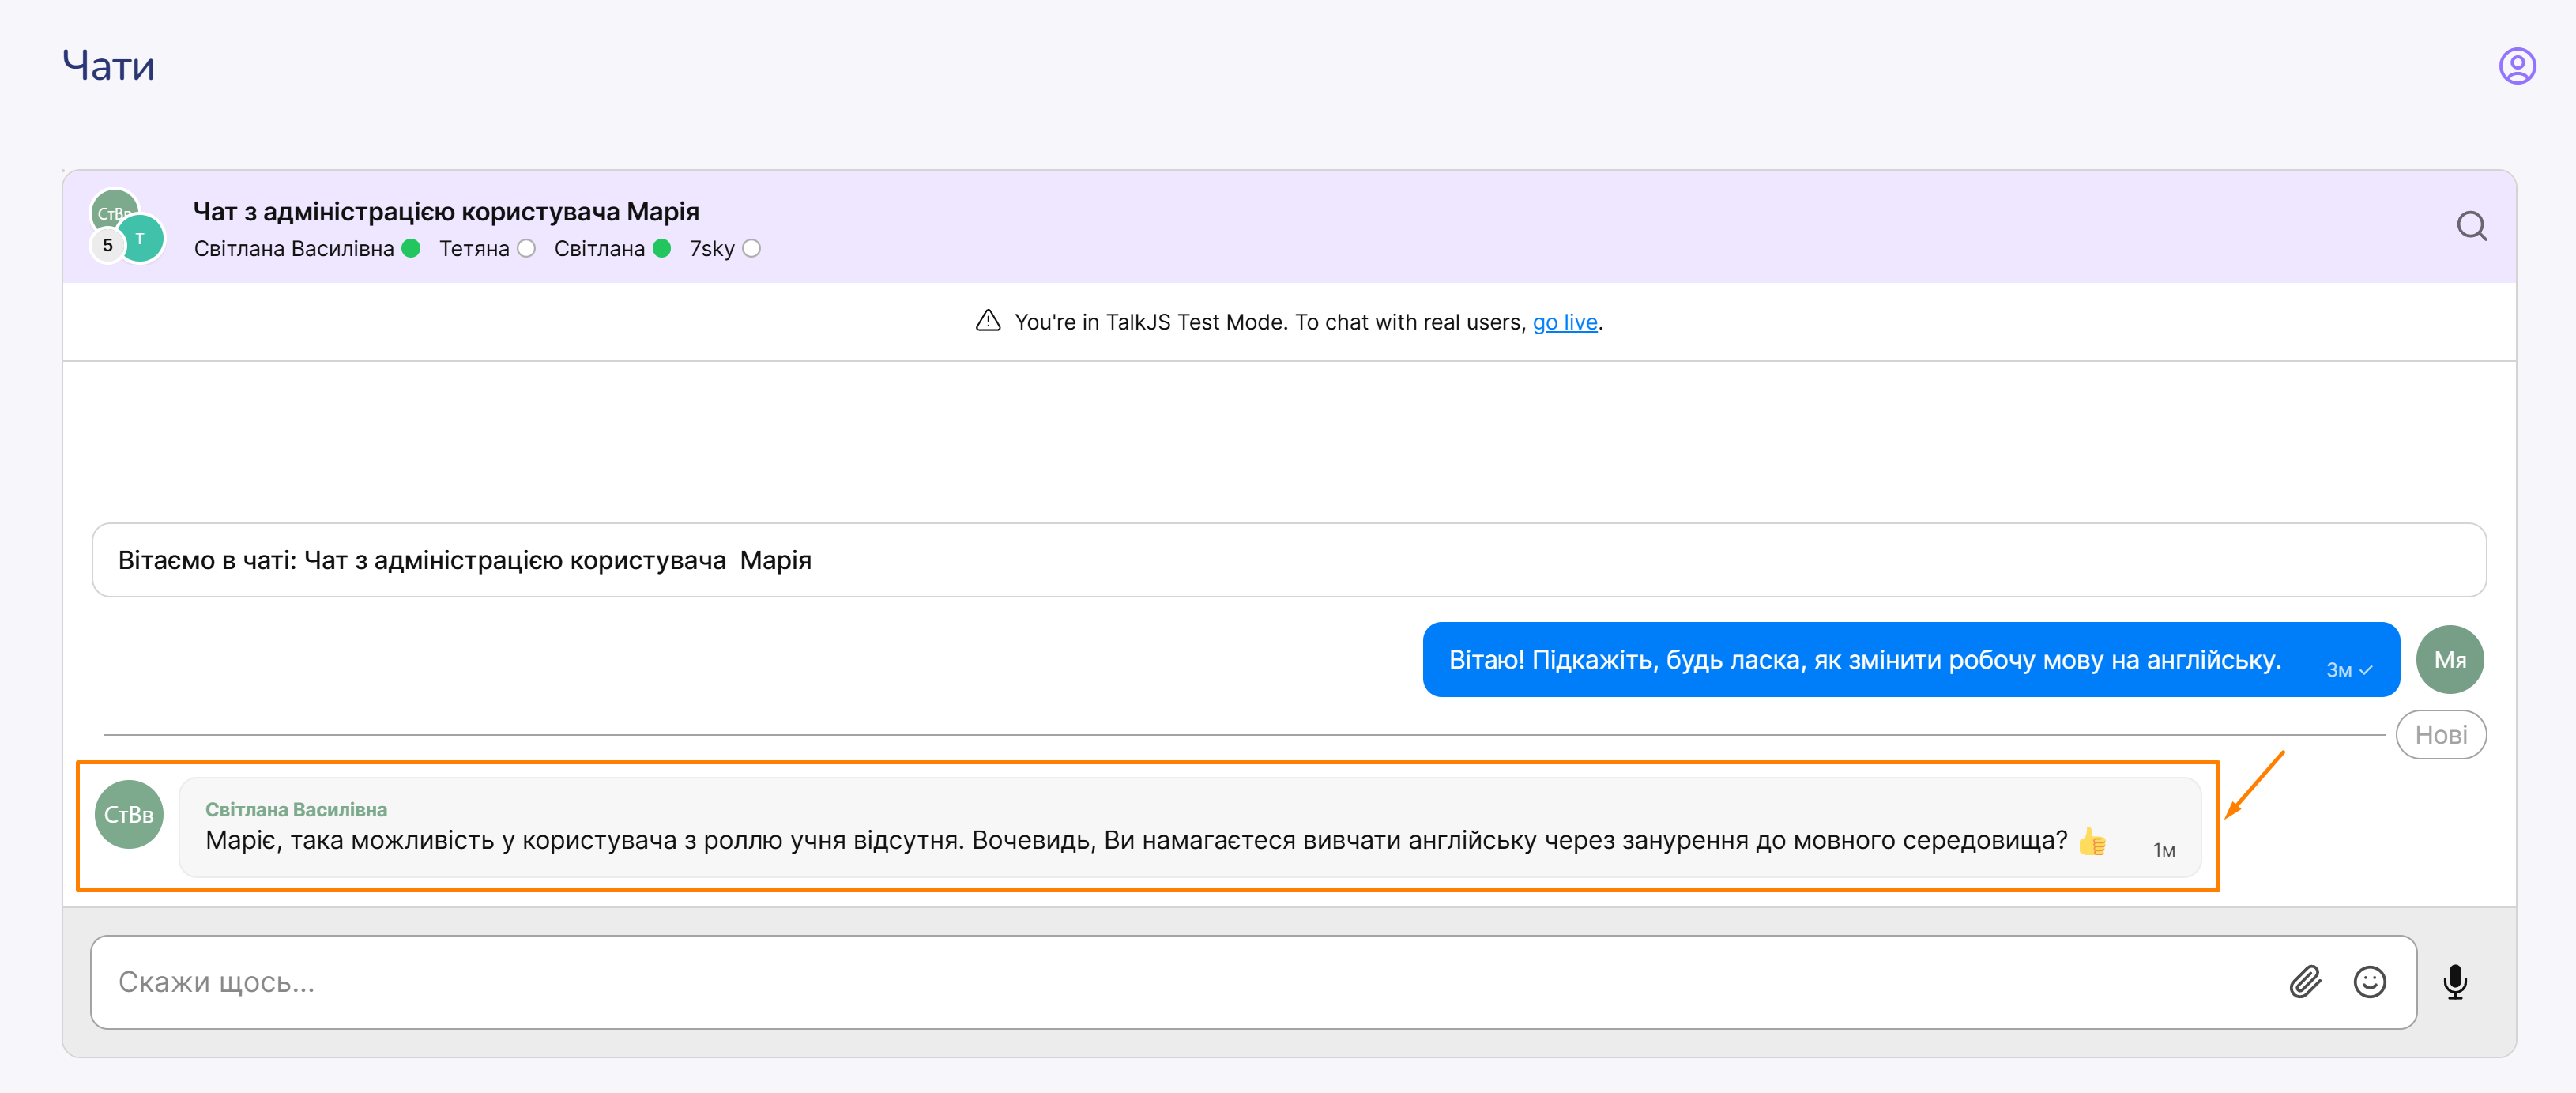Click the group avatar in chat header
2576x1093 pixels.
[127, 226]
